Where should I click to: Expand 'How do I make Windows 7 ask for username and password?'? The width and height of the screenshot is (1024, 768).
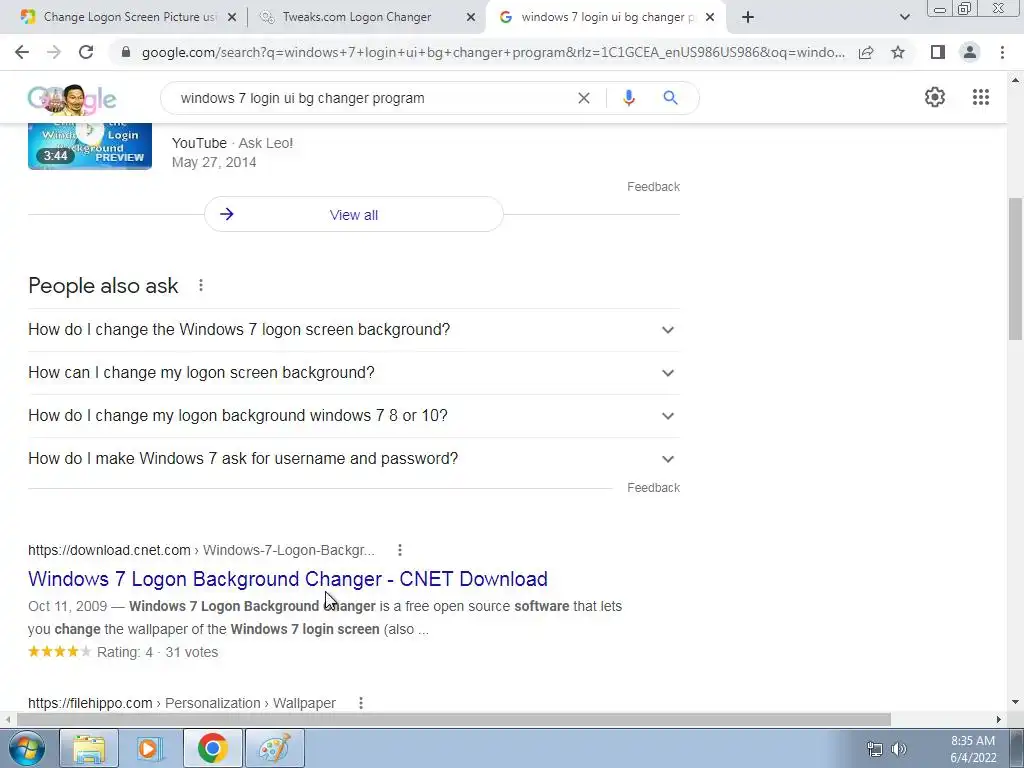tap(354, 459)
